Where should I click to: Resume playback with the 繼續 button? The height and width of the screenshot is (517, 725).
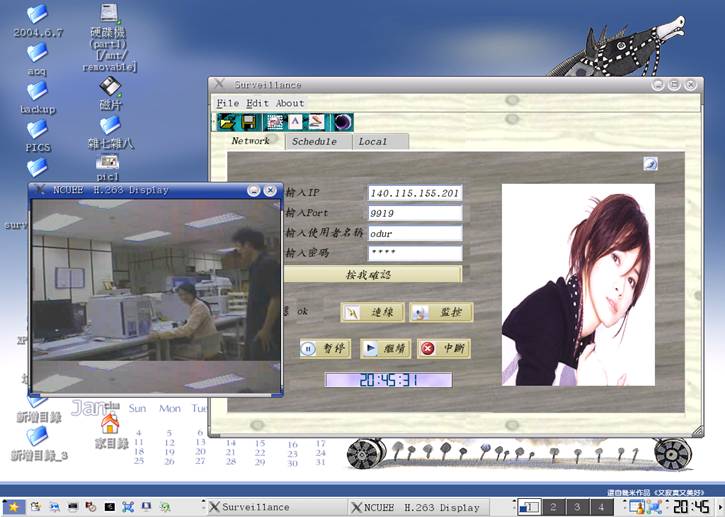click(x=384, y=349)
